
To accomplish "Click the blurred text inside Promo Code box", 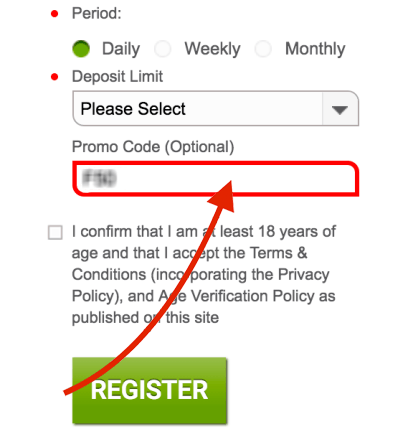I will 99,178.
